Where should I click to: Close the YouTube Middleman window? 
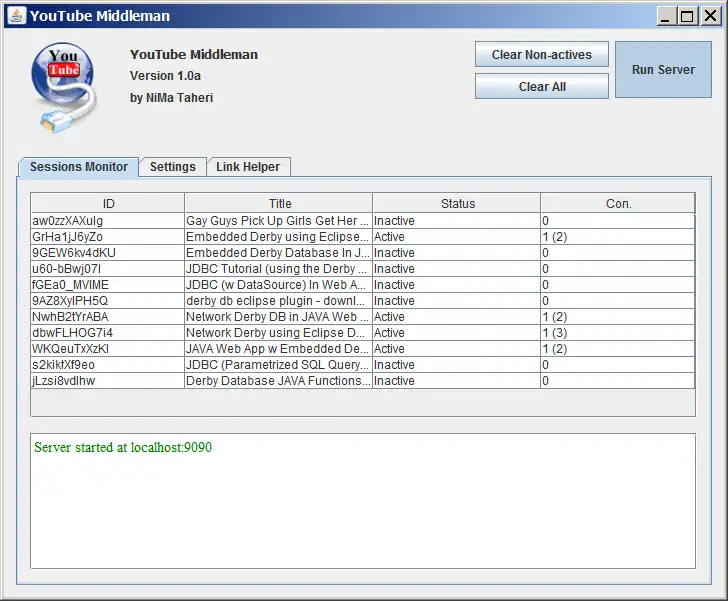pyautogui.click(x=710, y=16)
